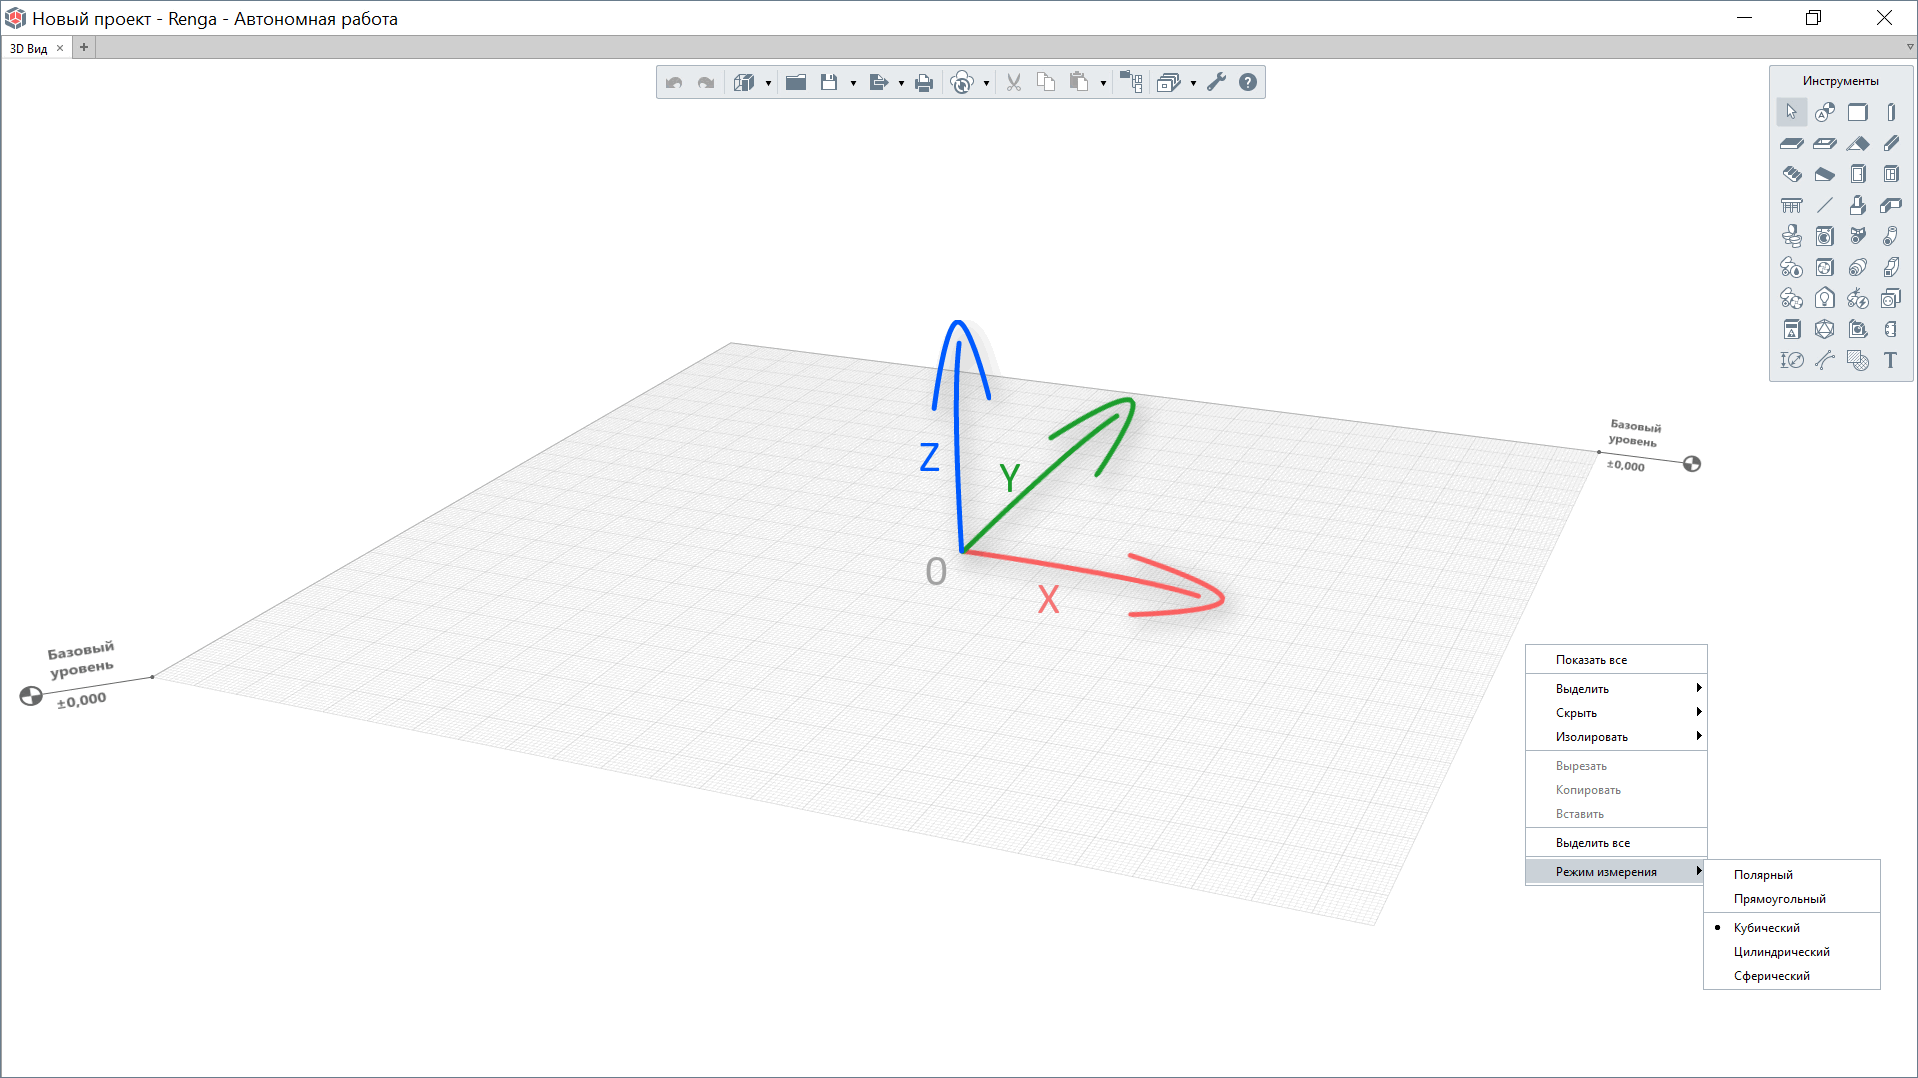Image resolution: width=1918 pixels, height=1078 pixels.
Task: Click the 3D model view icon
Action: pos(744,83)
